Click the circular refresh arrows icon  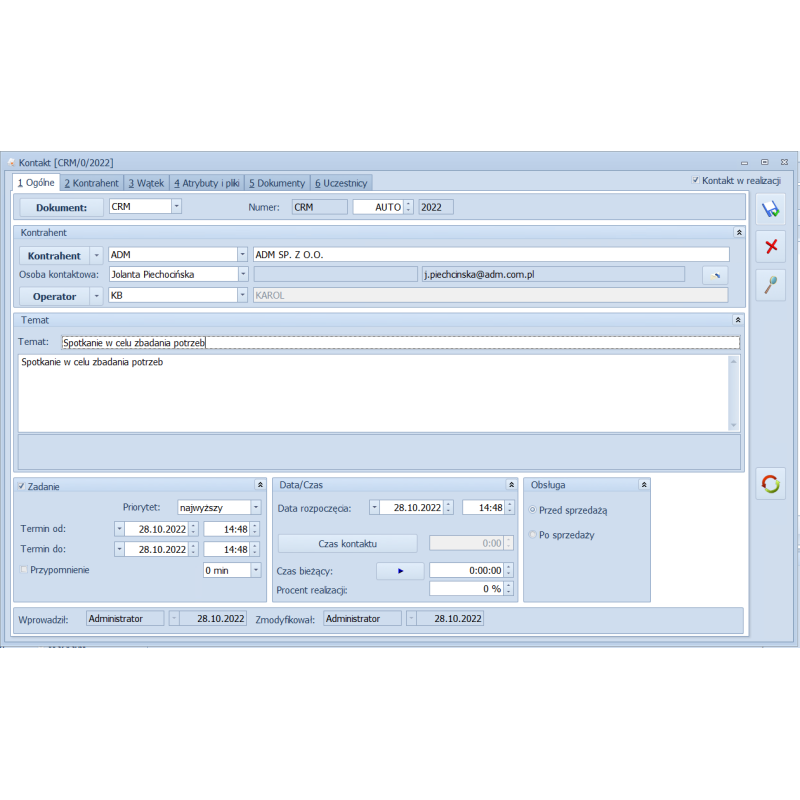770,484
